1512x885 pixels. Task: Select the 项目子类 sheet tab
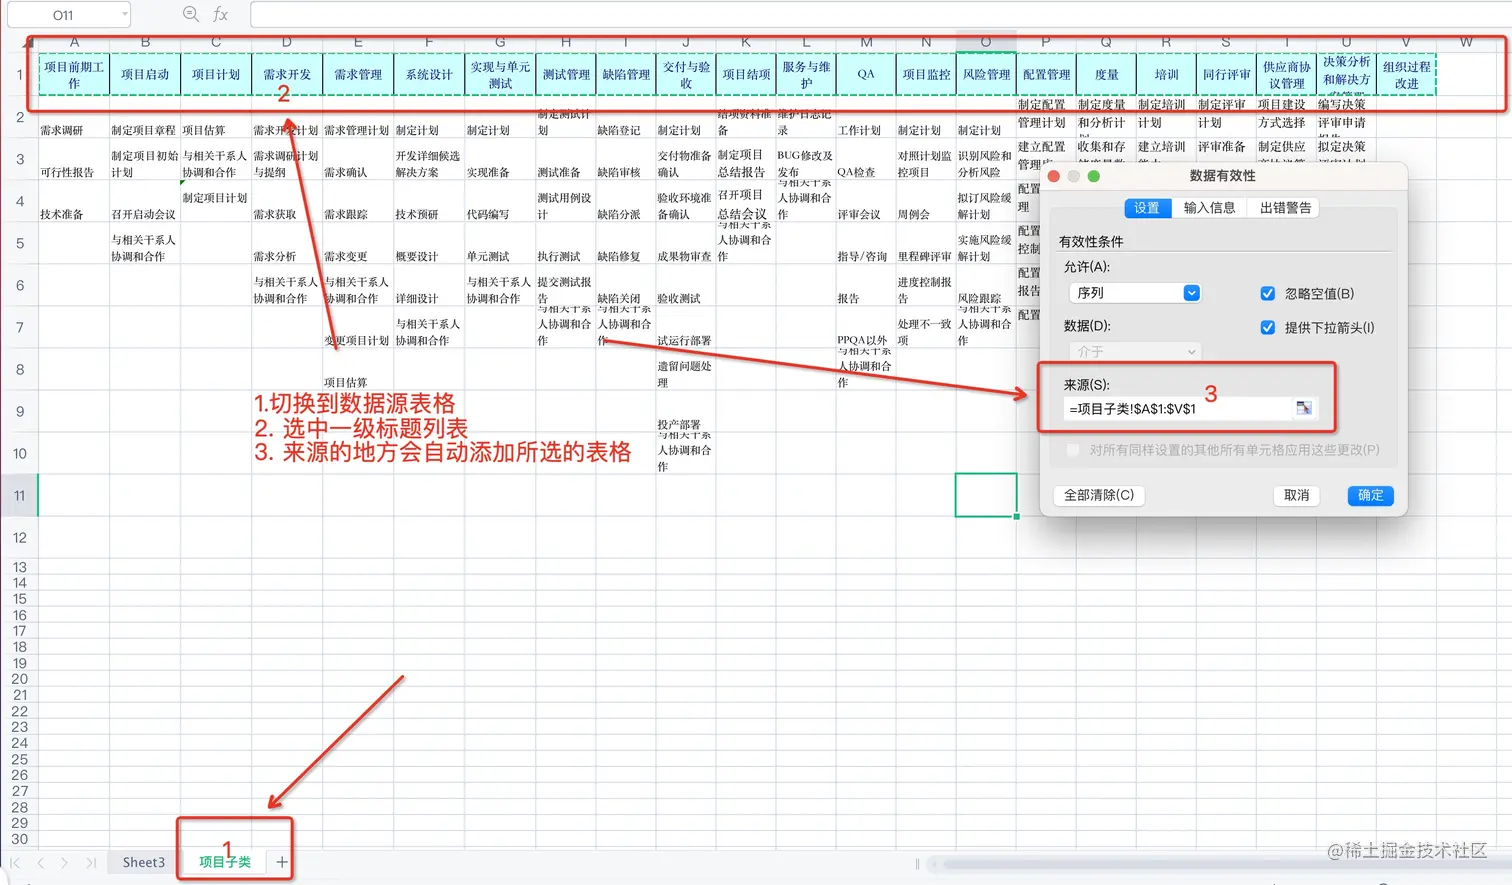pos(225,862)
